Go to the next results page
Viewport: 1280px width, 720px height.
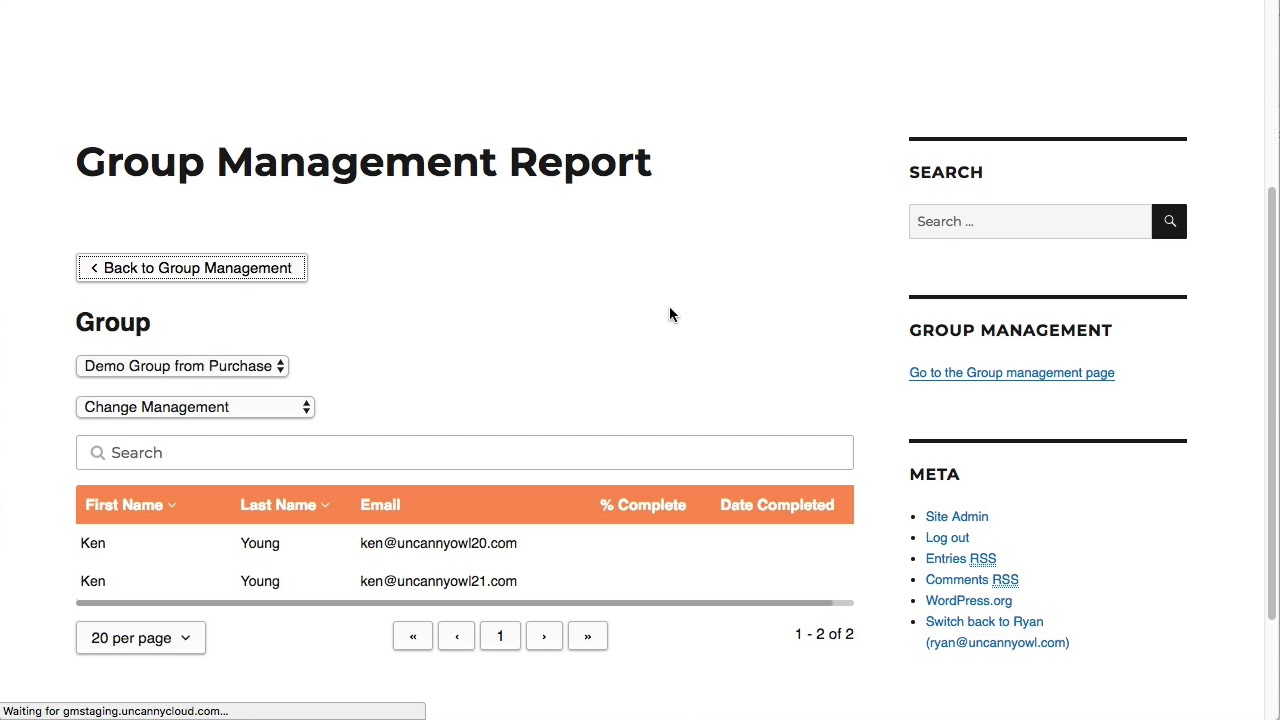pos(544,636)
